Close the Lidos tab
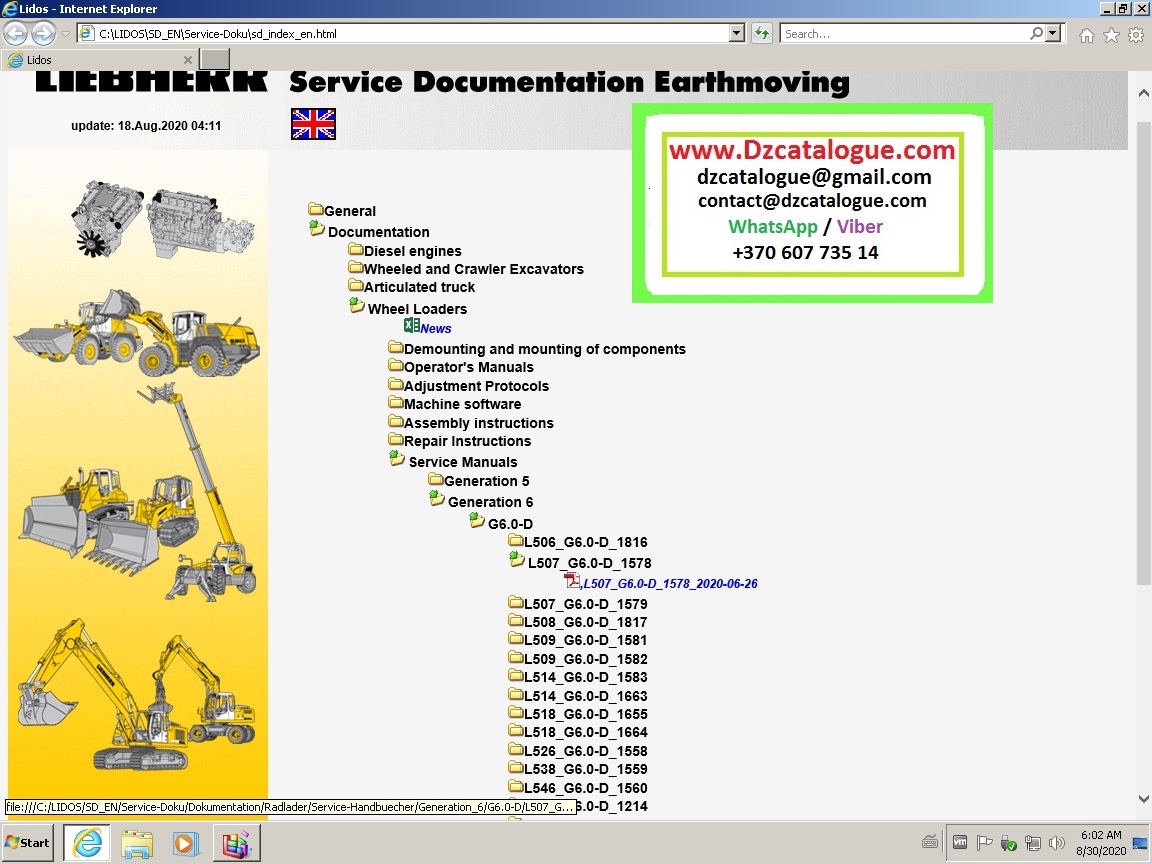The width and height of the screenshot is (1152, 864). (x=187, y=60)
